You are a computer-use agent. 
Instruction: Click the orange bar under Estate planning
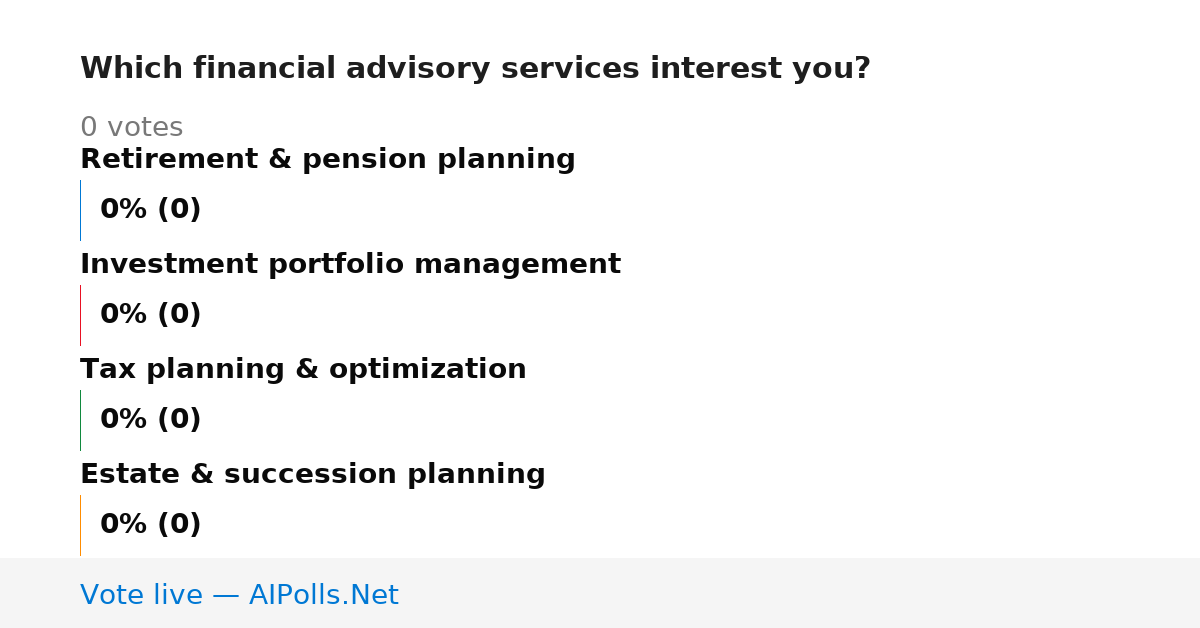click(80, 525)
